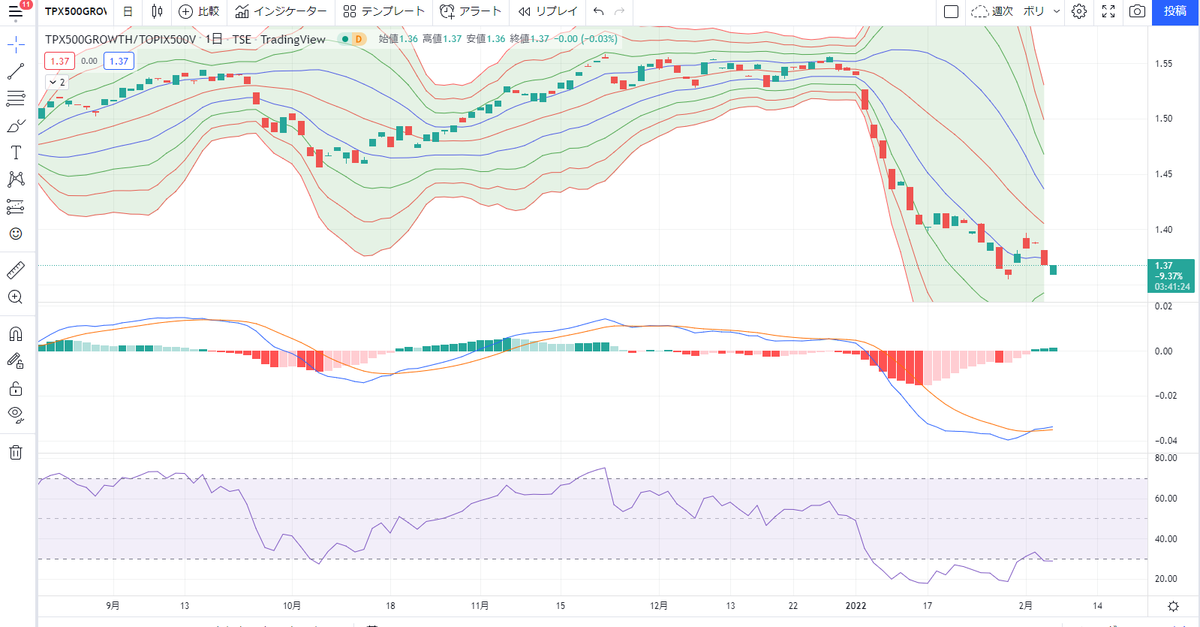Toggle stay in drawing mode
Screen dimensions: 1200x627
click(x=15, y=361)
